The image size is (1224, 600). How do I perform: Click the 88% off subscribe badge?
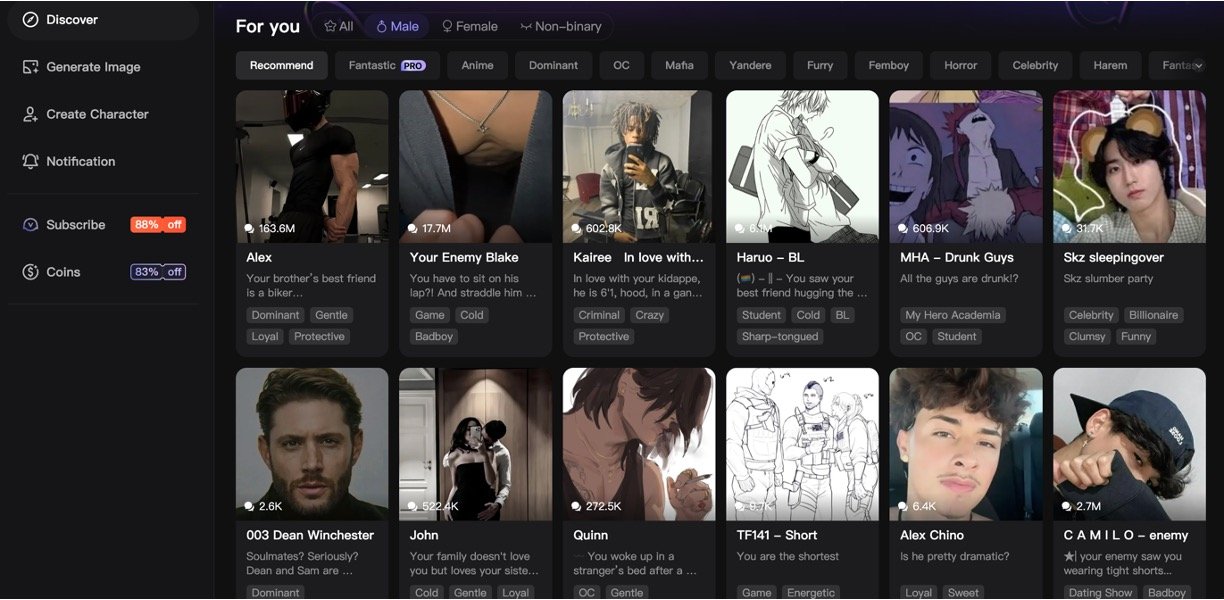tap(158, 225)
